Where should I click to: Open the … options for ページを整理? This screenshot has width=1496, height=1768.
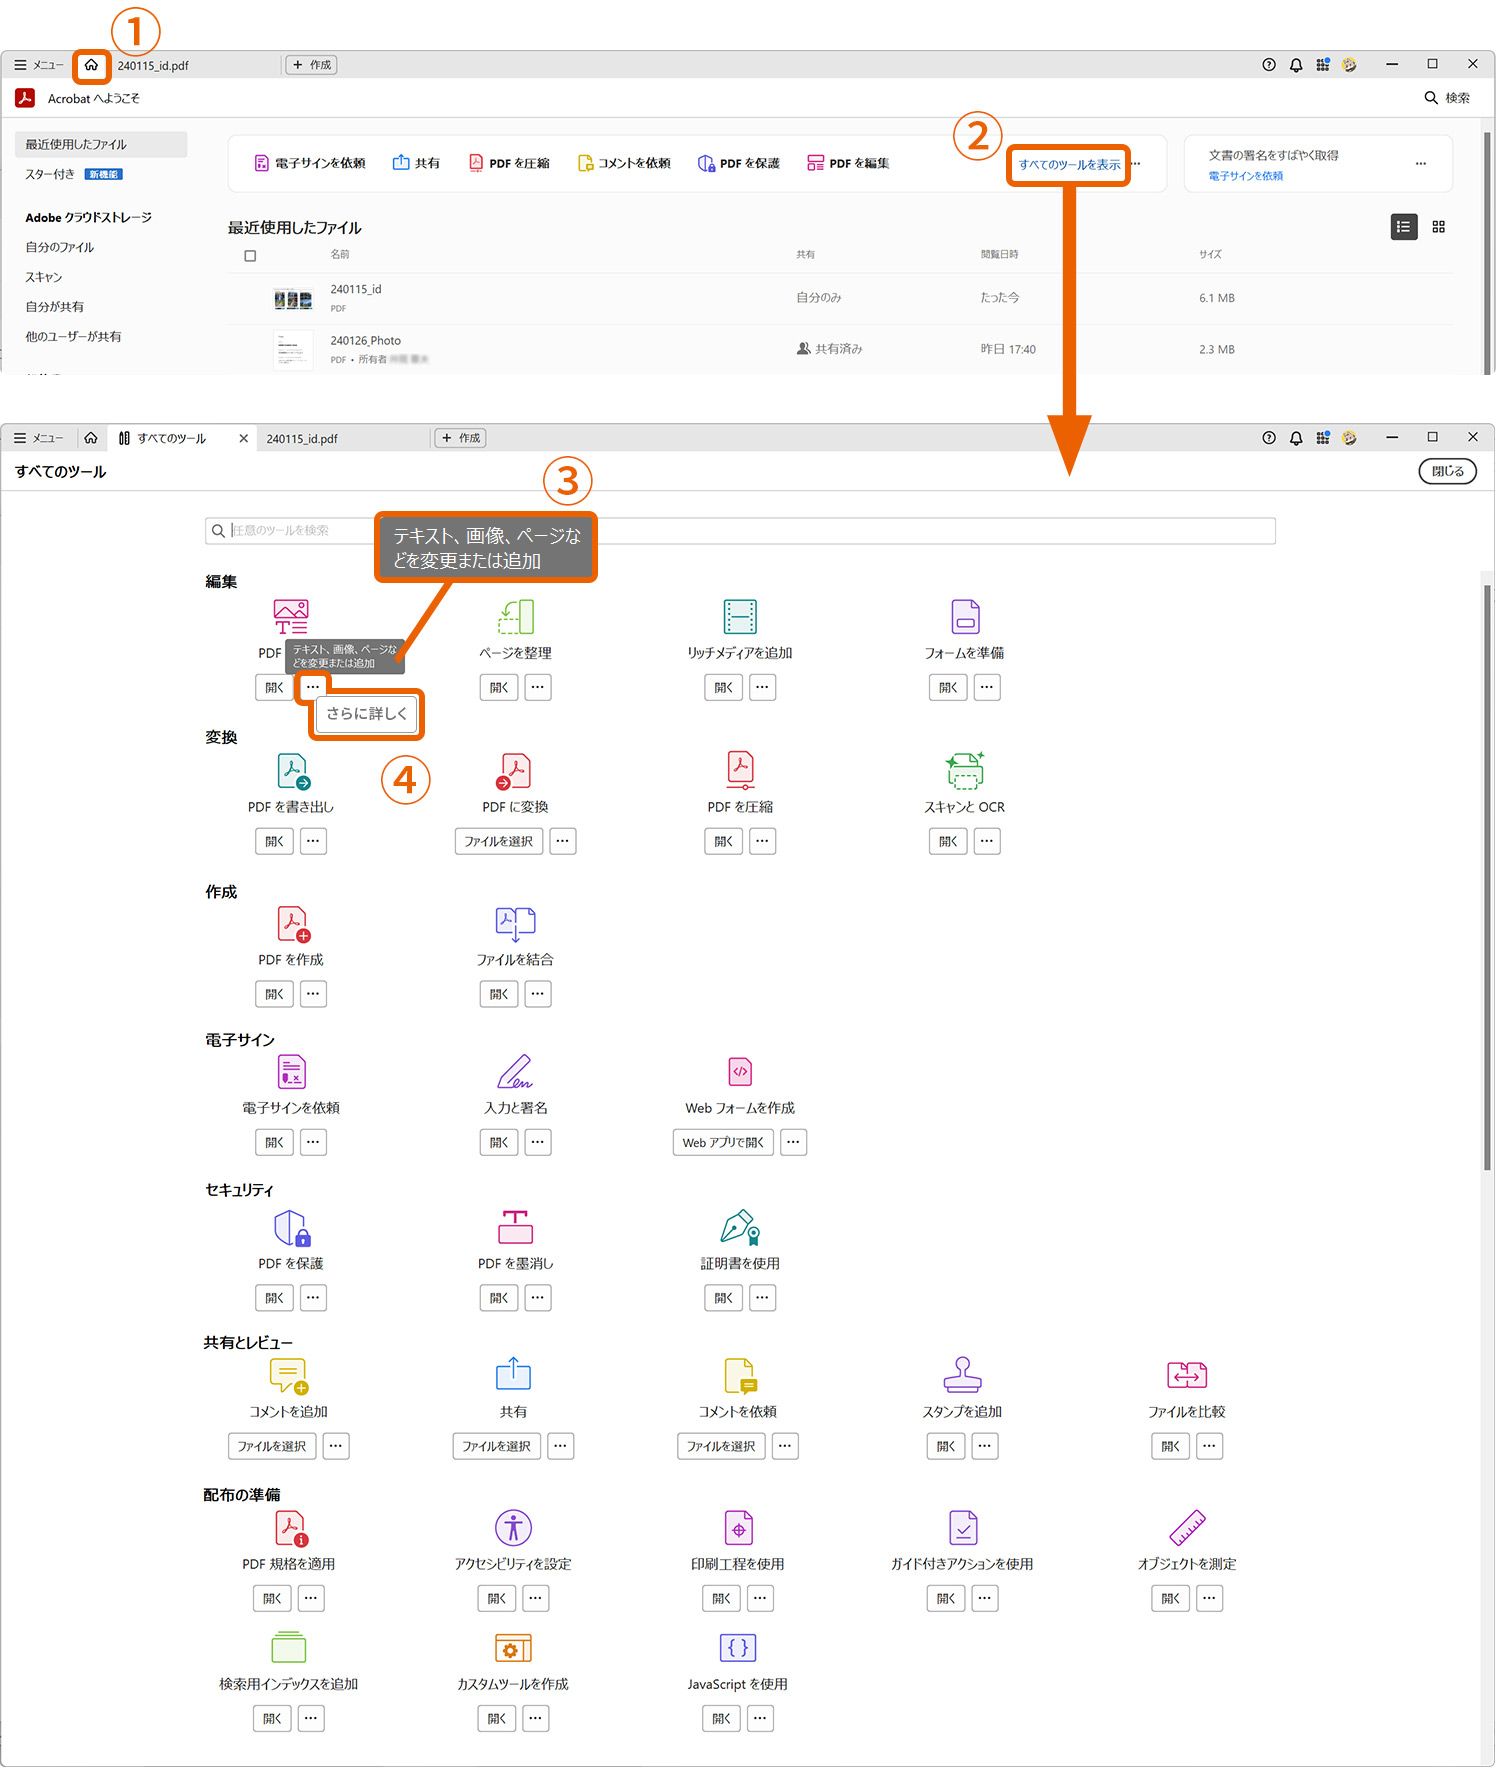(538, 688)
